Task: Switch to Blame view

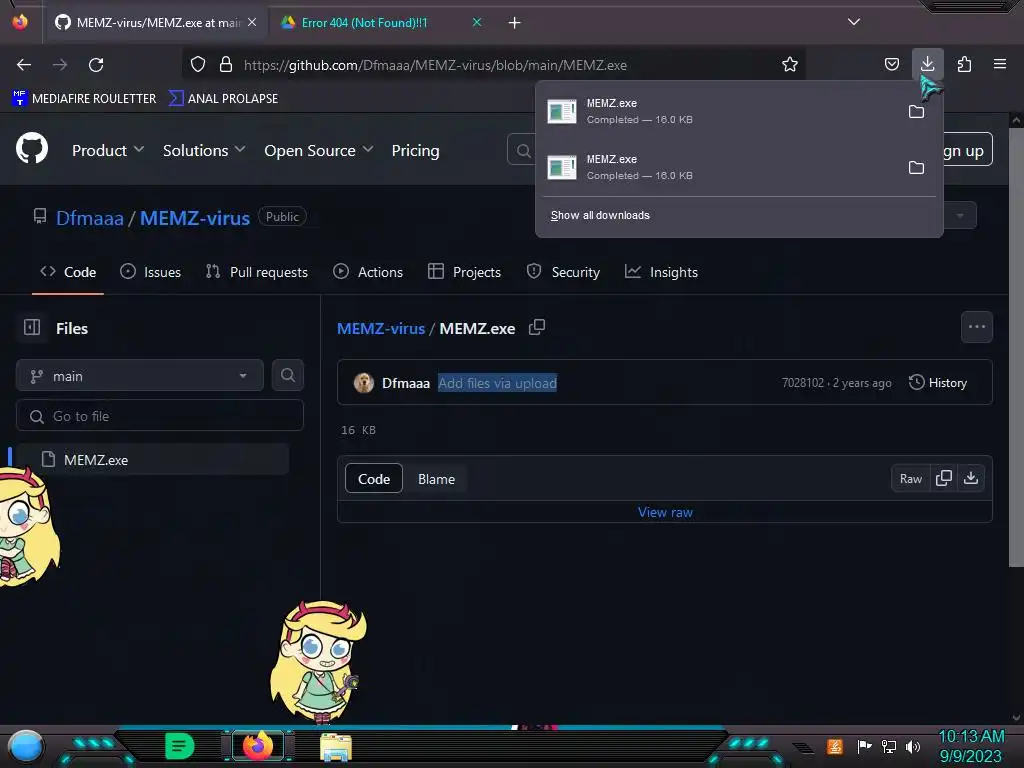Action: (x=436, y=479)
